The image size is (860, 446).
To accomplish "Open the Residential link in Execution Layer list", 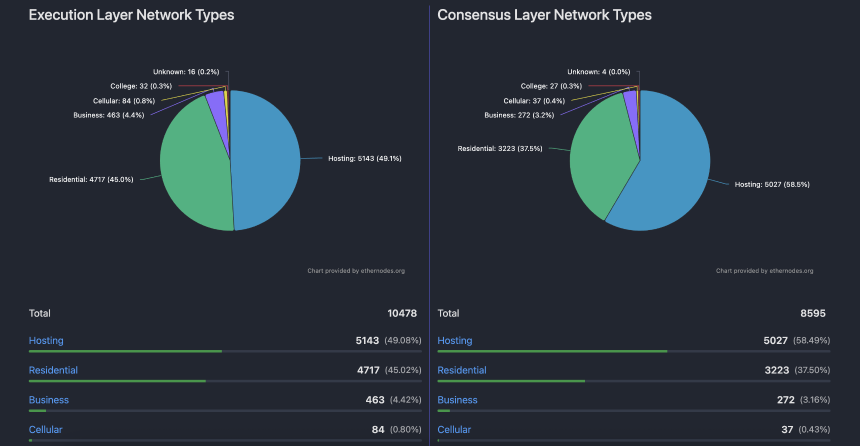I will (53, 370).
